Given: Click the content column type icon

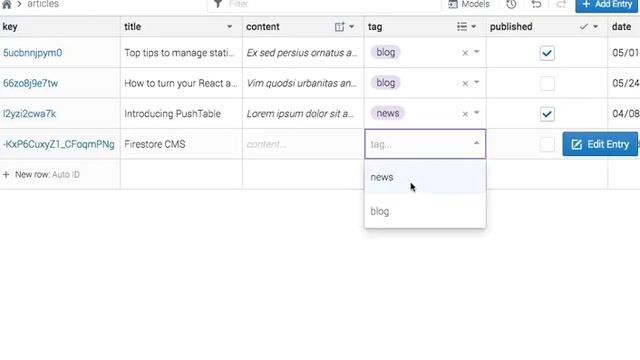Looking at the screenshot, I should (x=339, y=27).
